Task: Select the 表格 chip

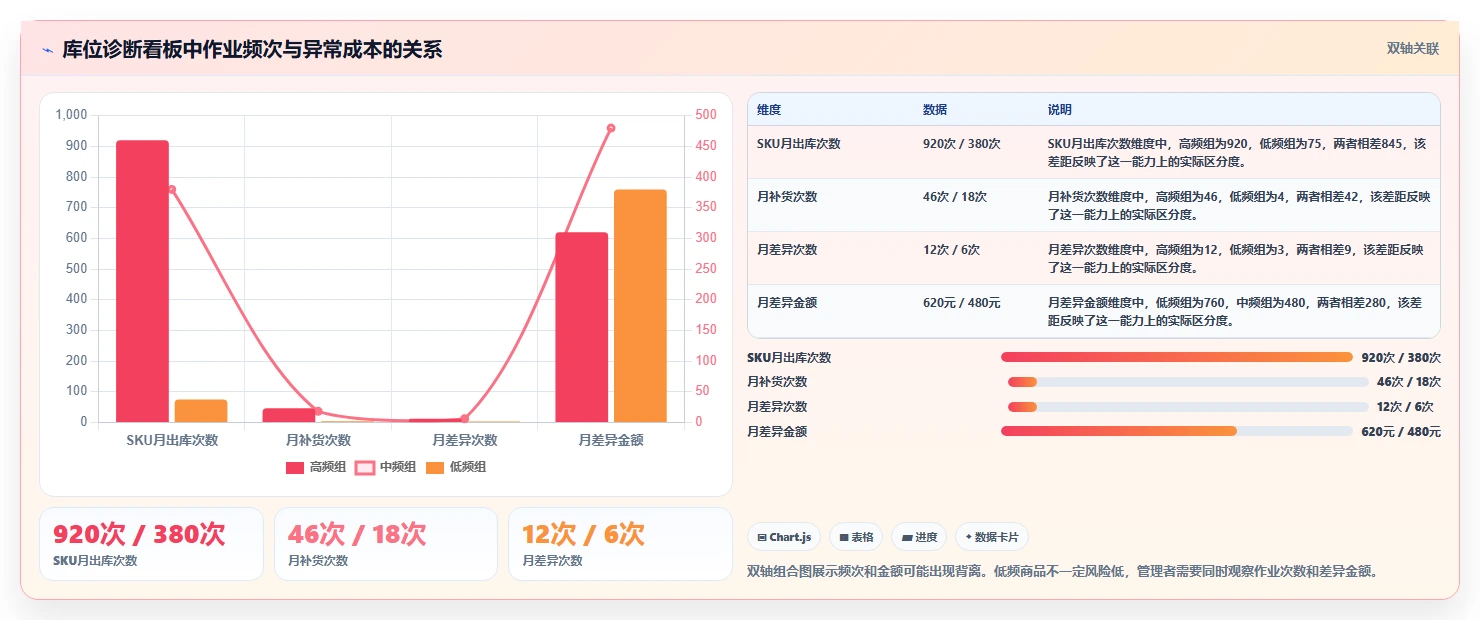Action: [x=855, y=537]
